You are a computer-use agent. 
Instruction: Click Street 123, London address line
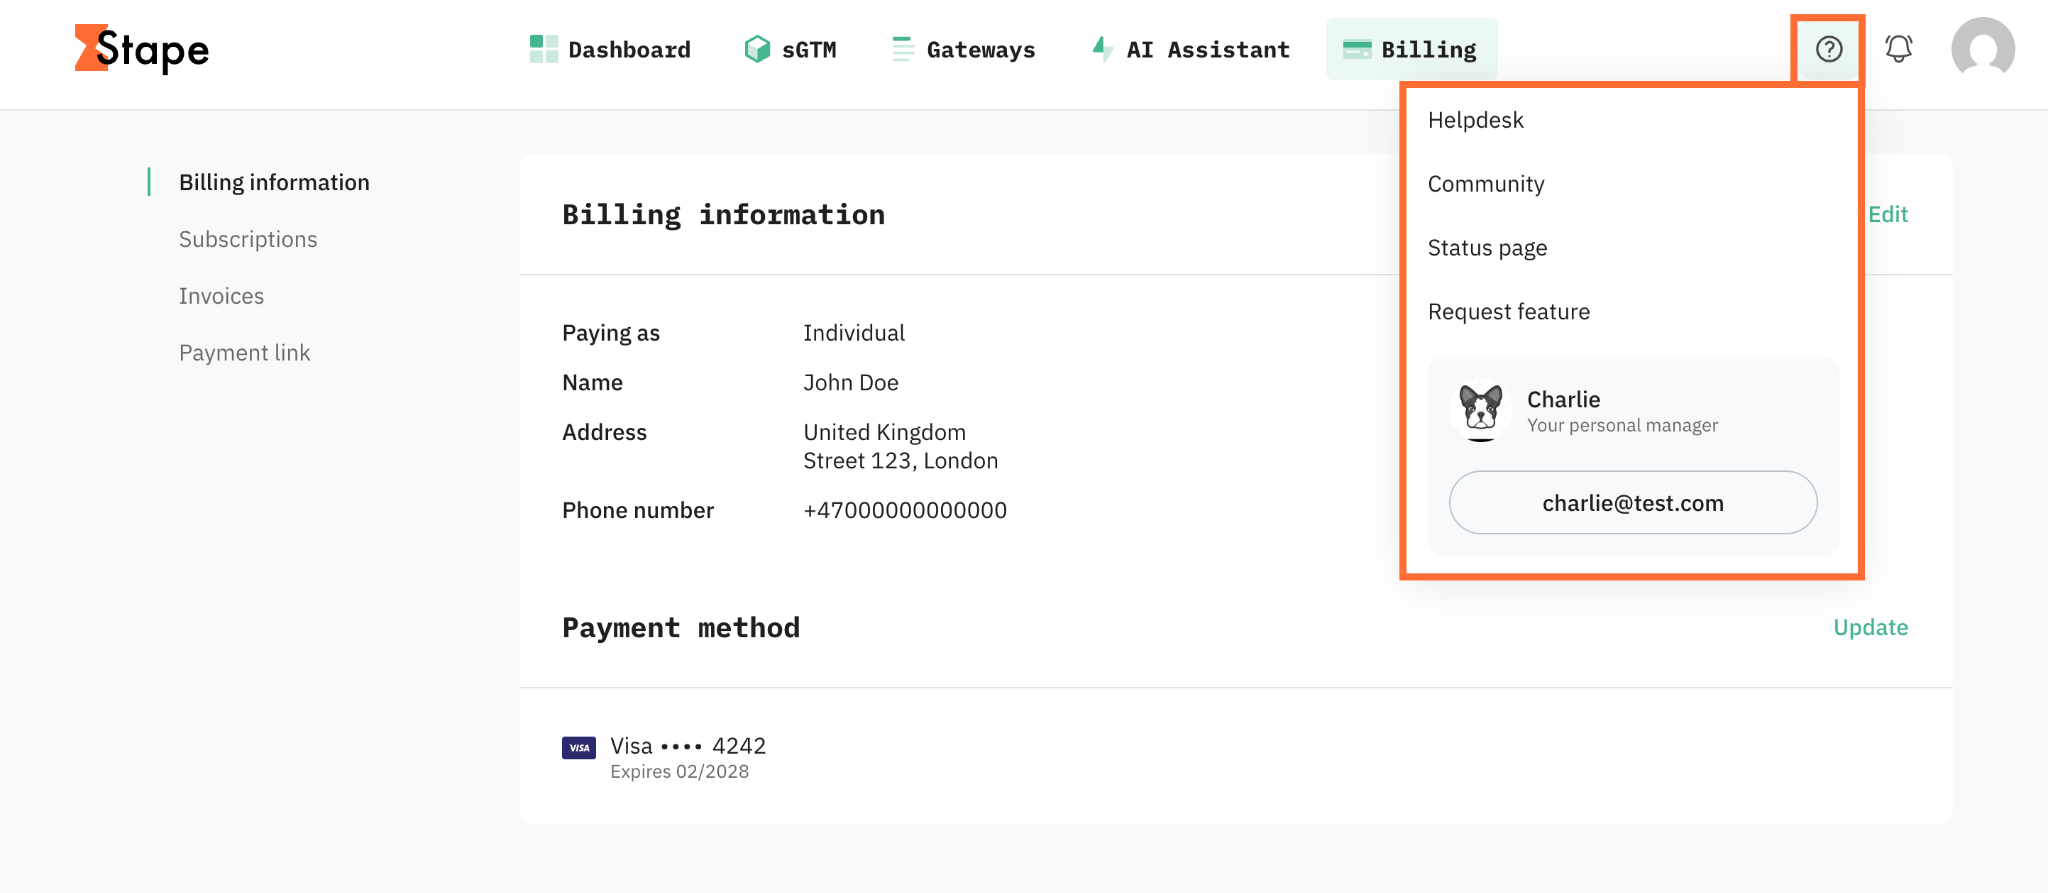[901, 461]
